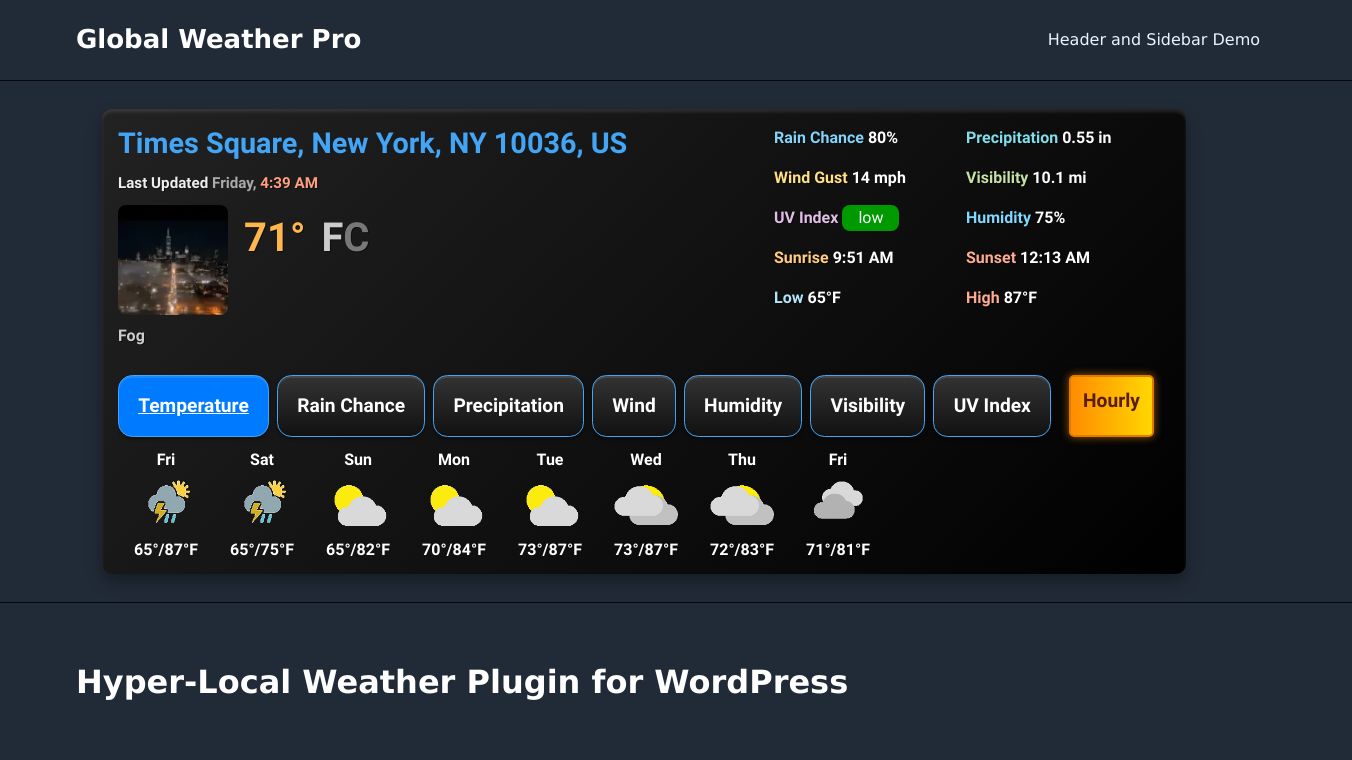Viewport: 1352px width, 760px height.
Task: Click the 65°/75°F forecast temperature
Action: point(262,550)
